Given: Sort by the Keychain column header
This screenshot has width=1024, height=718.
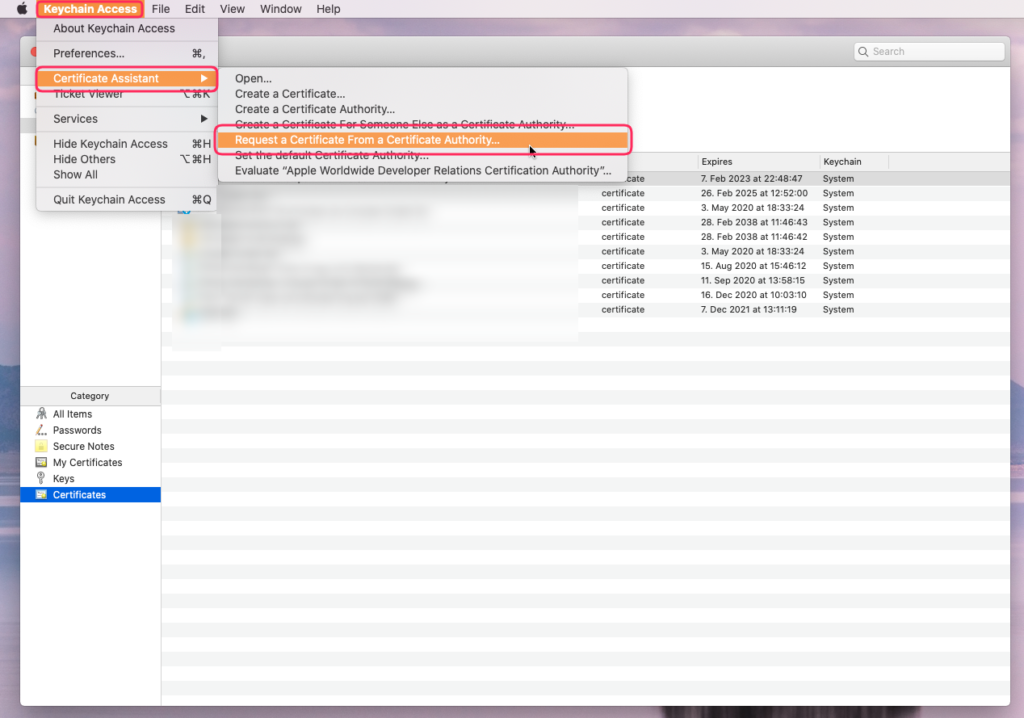Looking at the screenshot, I should [x=853, y=161].
